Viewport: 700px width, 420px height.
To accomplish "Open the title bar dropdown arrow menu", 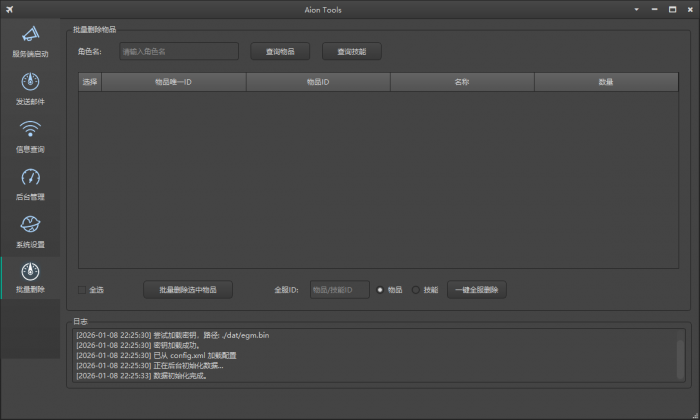I will (636, 9).
